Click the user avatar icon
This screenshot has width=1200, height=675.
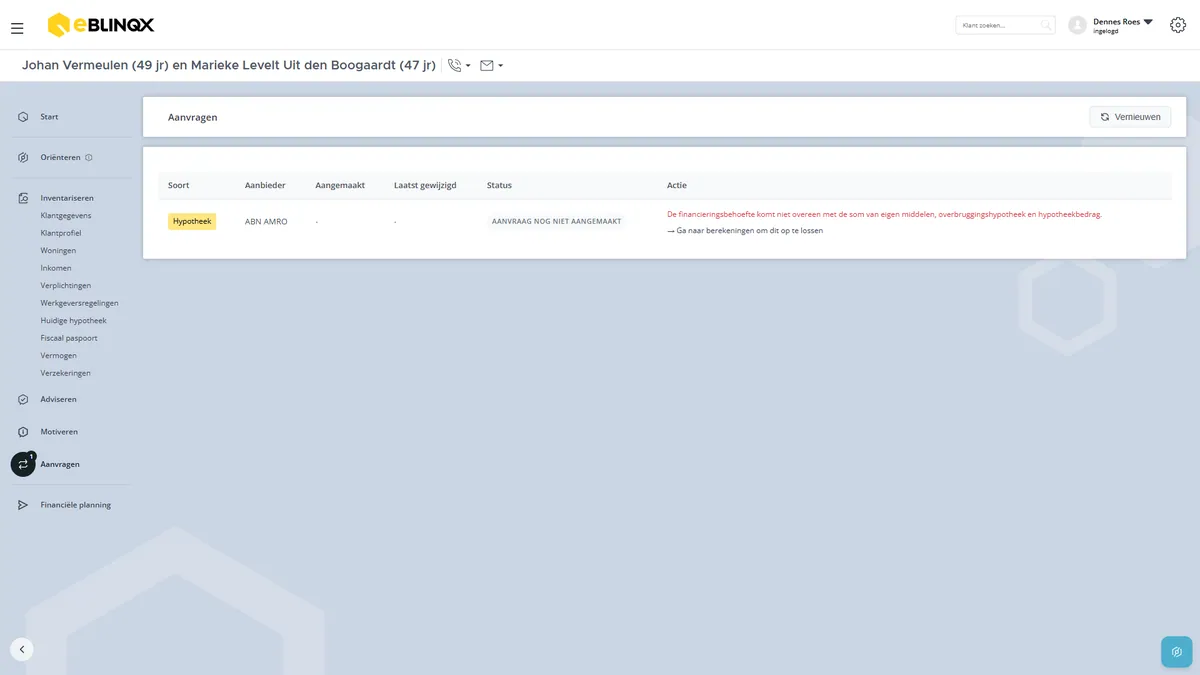pyautogui.click(x=1077, y=25)
